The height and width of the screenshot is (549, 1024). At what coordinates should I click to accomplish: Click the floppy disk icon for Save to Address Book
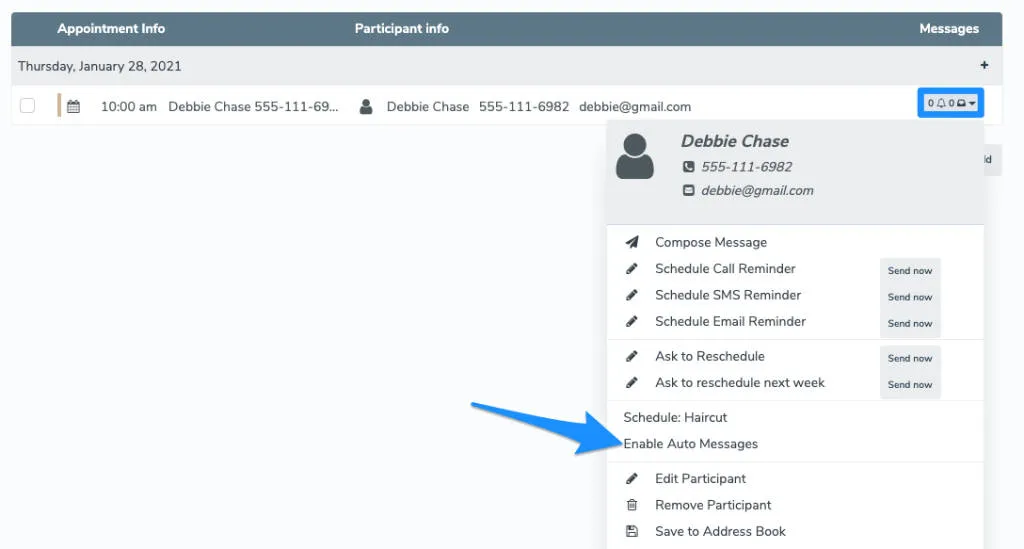coord(632,531)
